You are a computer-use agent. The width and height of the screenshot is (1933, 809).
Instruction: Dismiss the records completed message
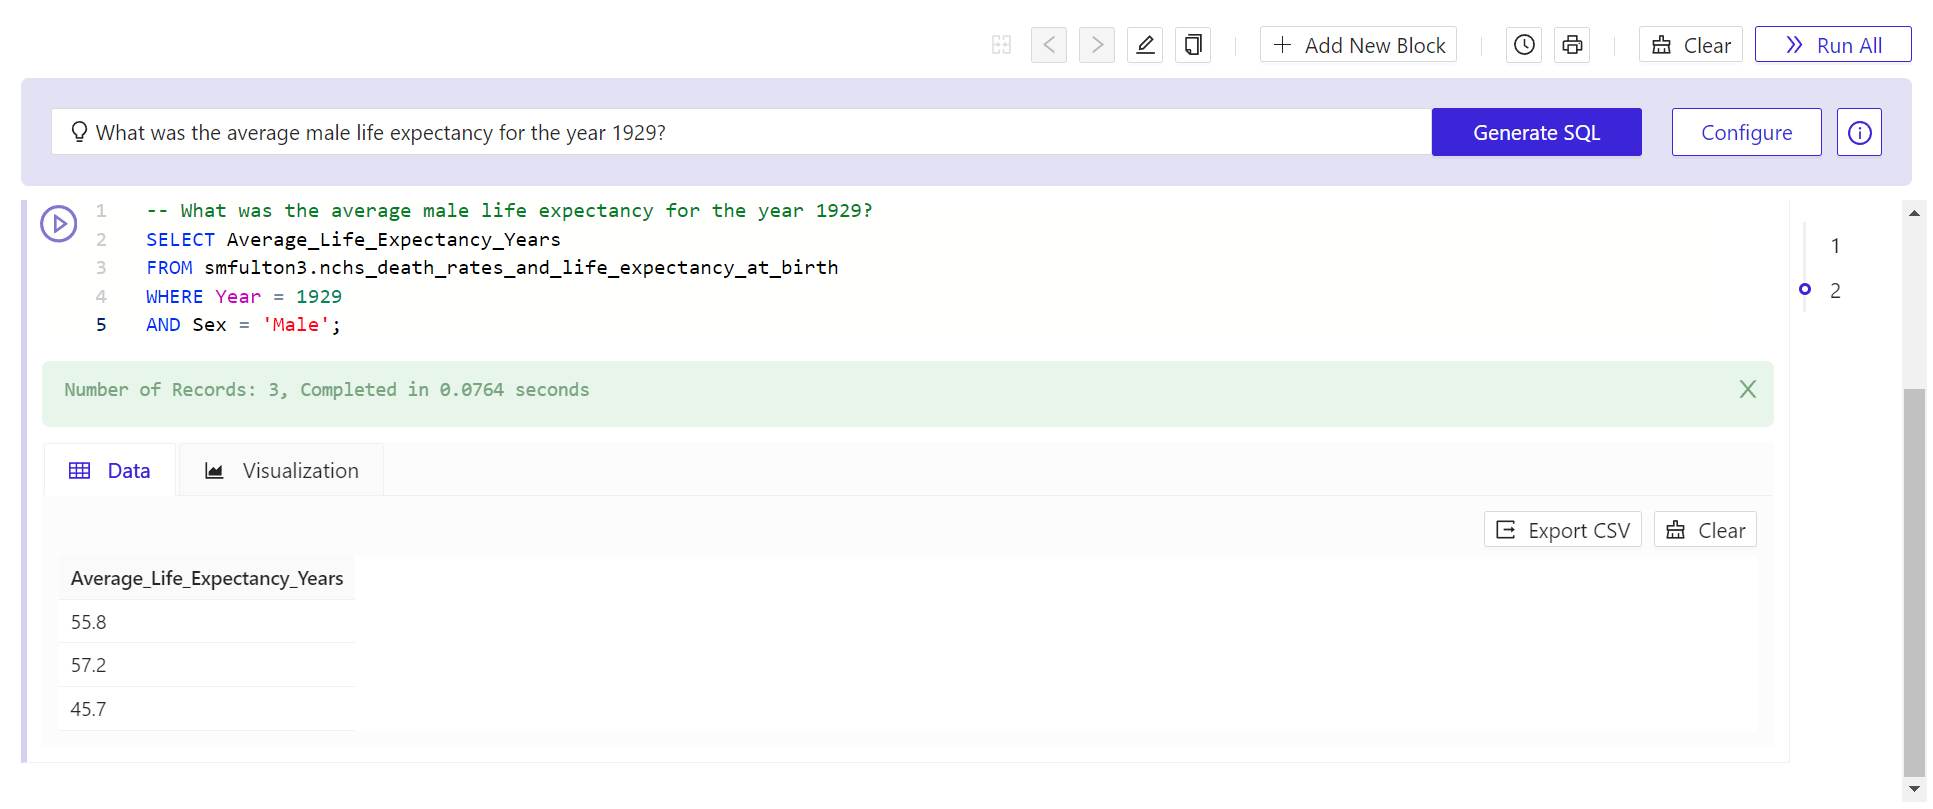tap(1747, 390)
